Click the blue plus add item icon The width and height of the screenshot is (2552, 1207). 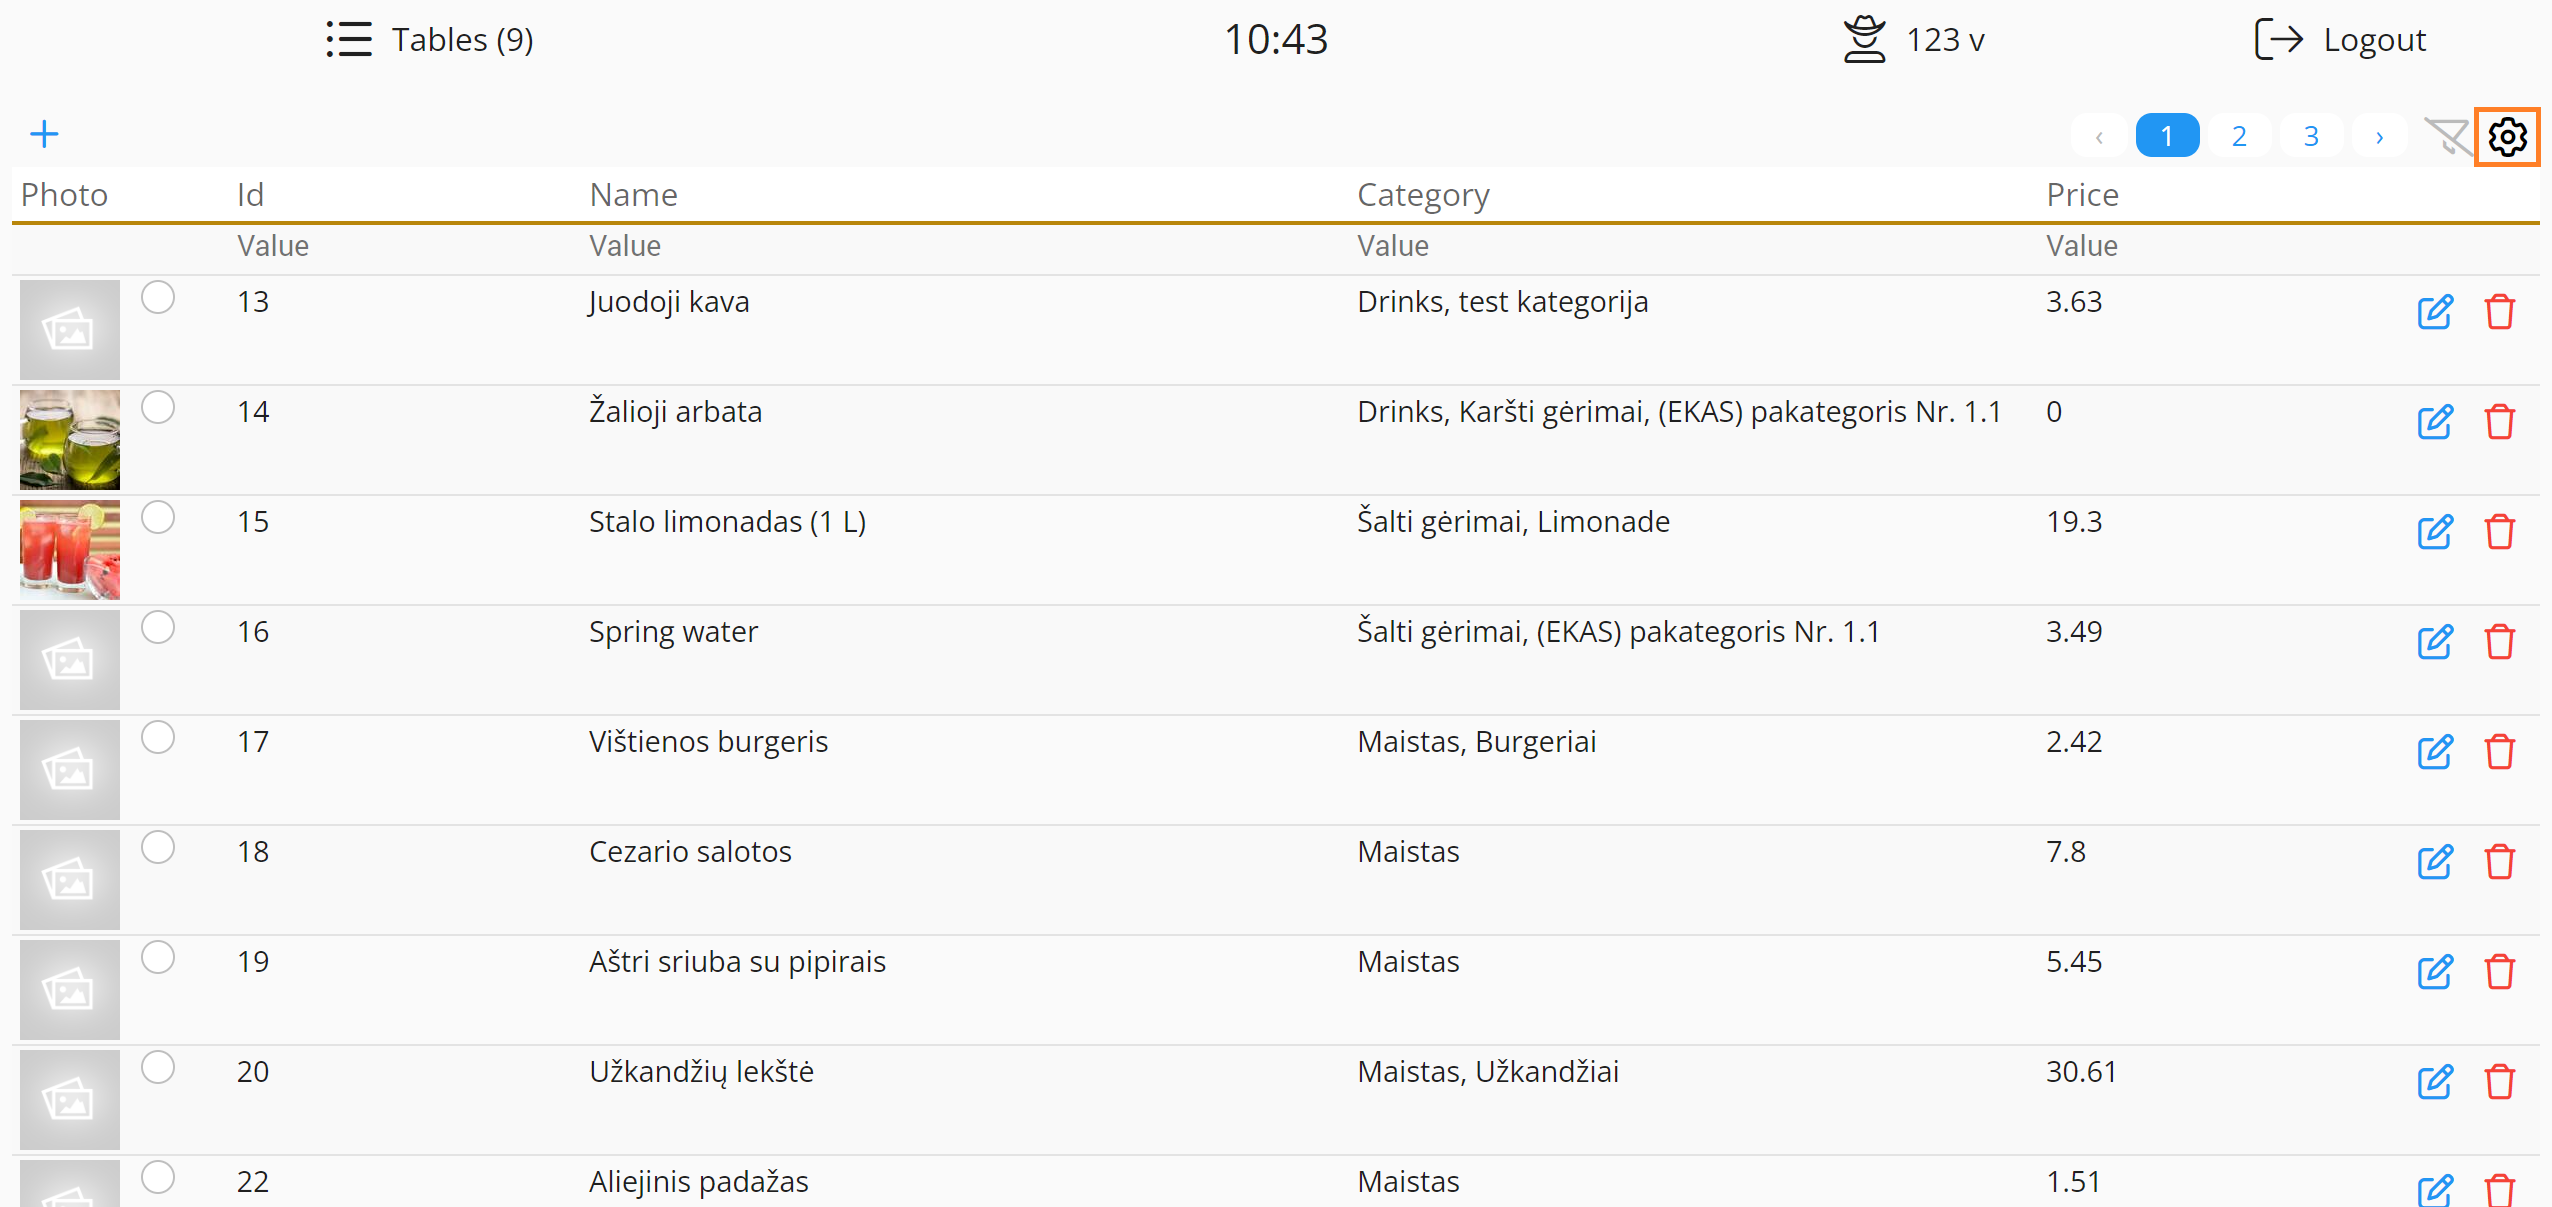[44, 134]
